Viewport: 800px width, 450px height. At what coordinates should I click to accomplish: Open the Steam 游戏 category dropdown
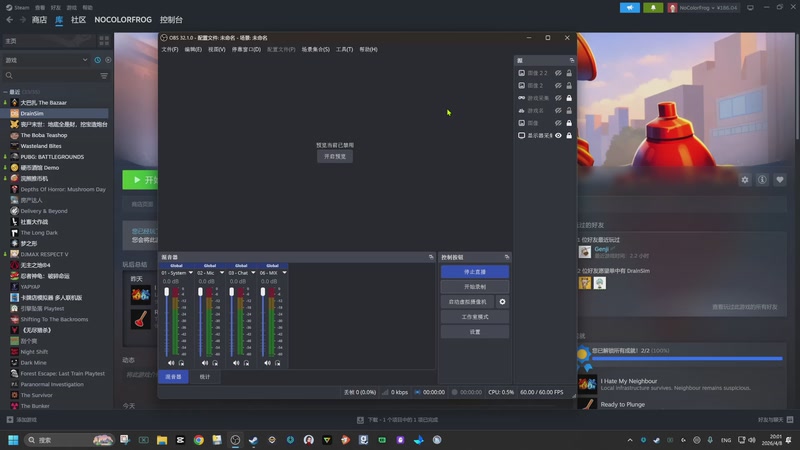point(46,60)
